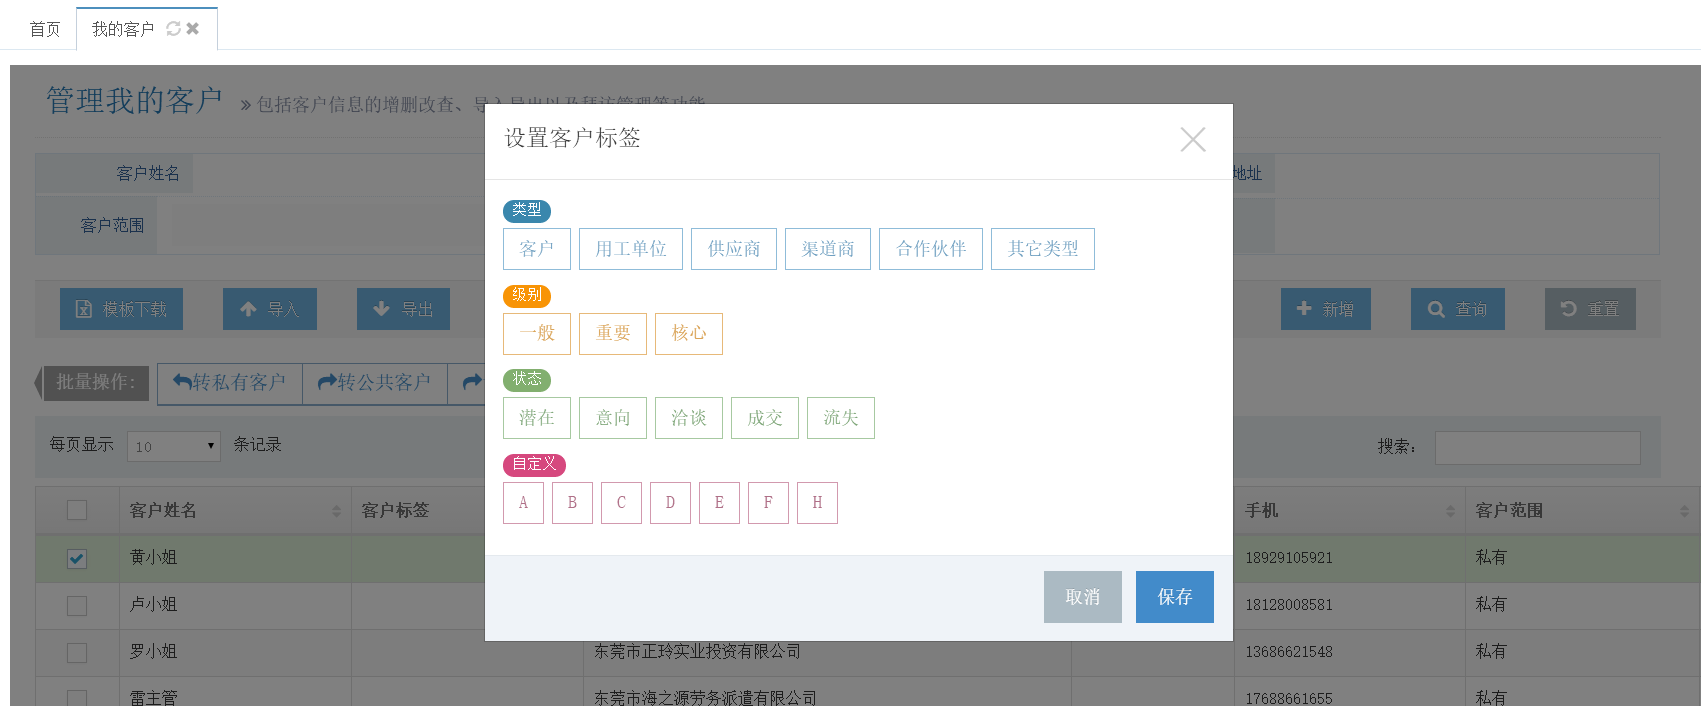Viewport: 1701px width, 706px height.
Task: Select custom tag E
Action: tap(719, 503)
